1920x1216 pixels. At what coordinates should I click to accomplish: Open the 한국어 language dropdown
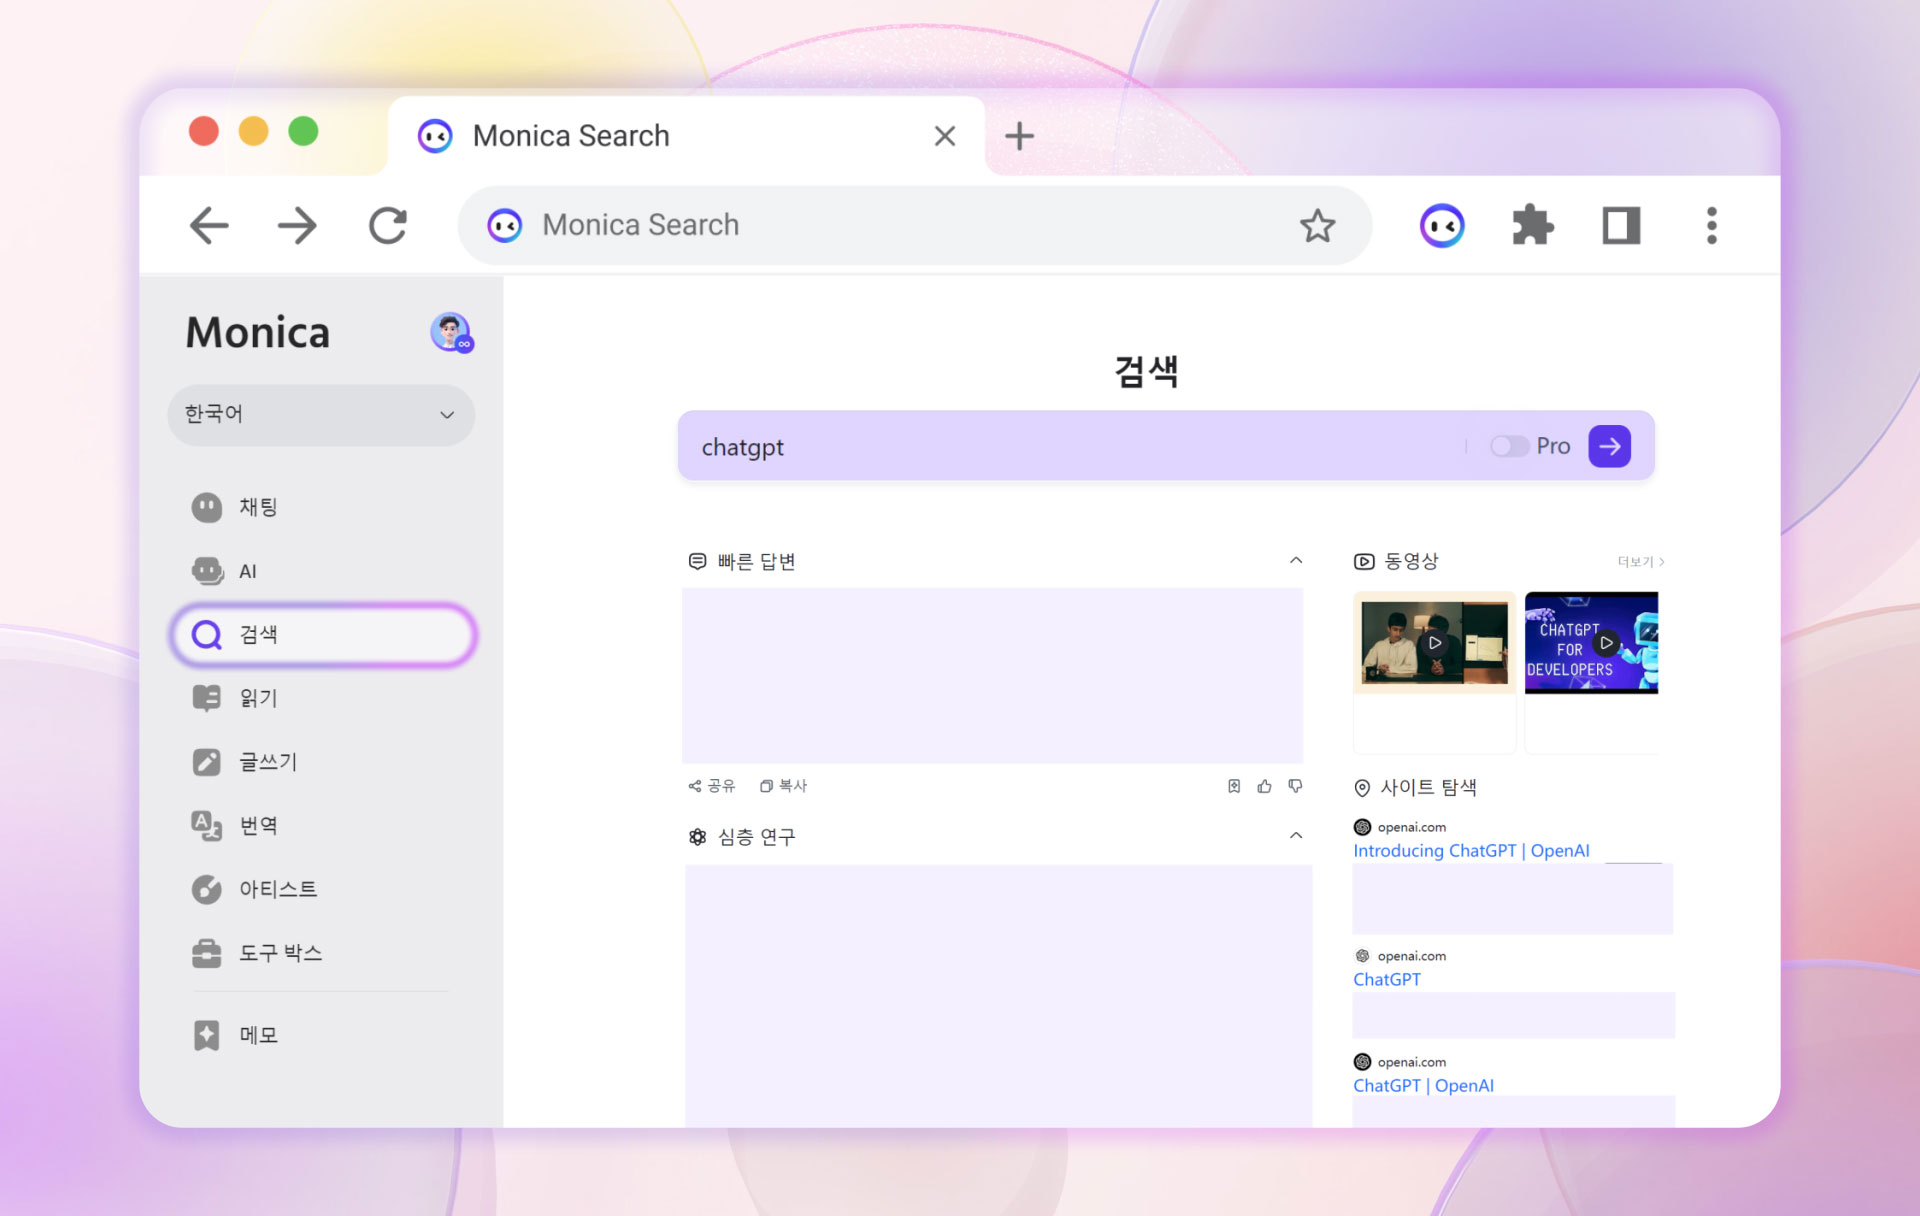[x=320, y=414]
